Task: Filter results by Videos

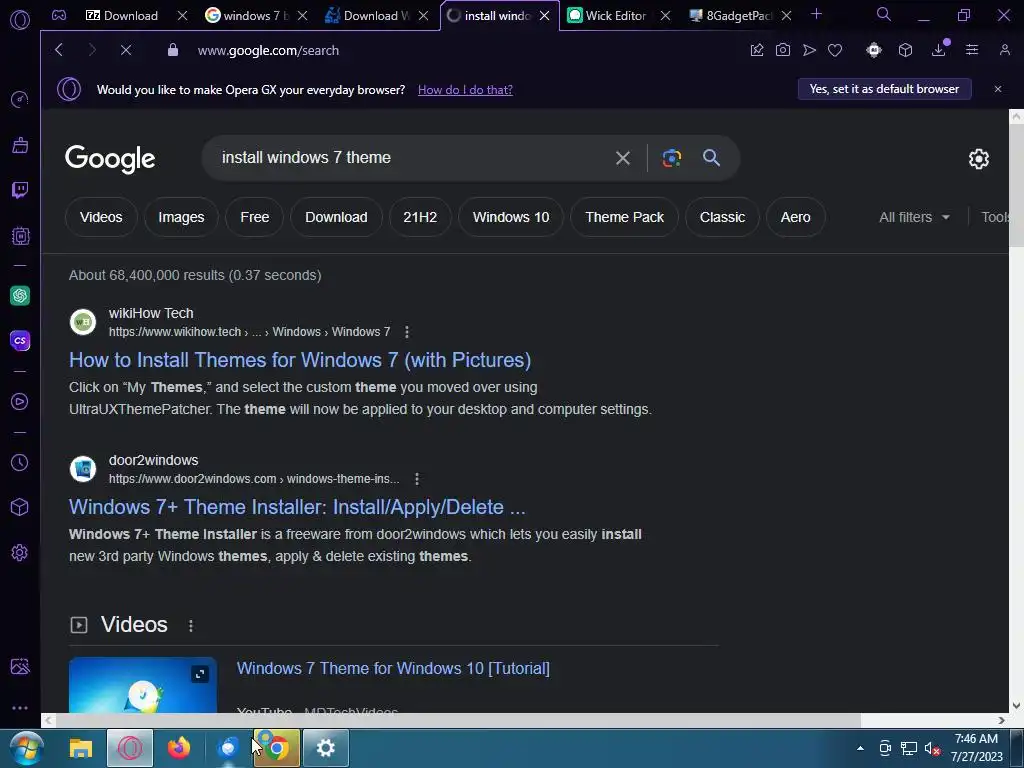Action: 101,217
